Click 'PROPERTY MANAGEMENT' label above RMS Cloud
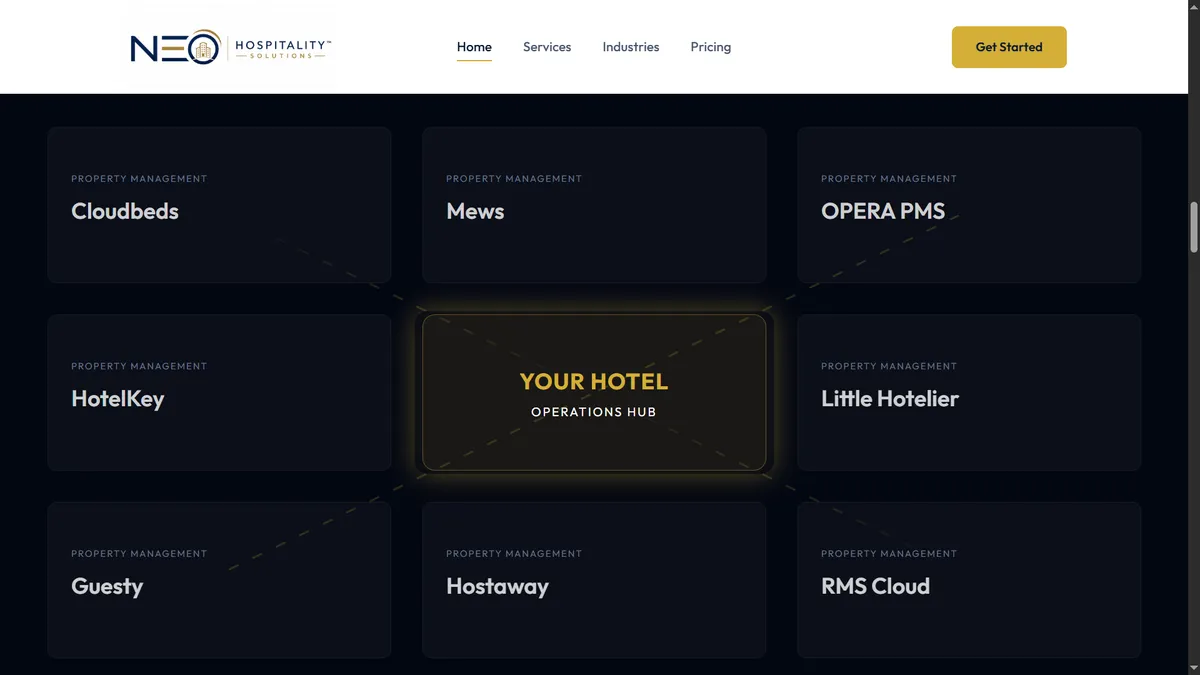Screen dimensions: 1200x675 point(889,554)
